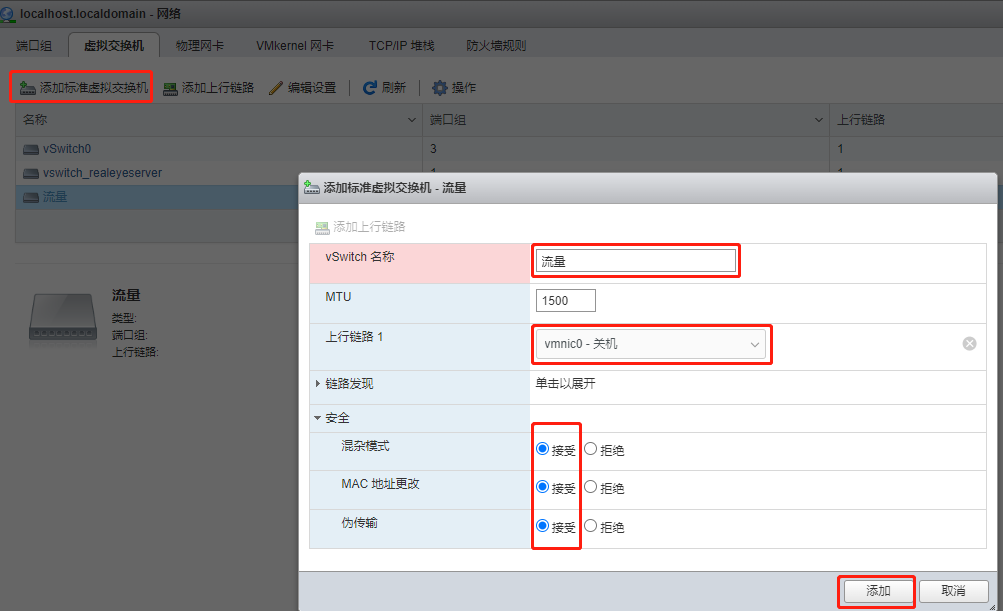The image size is (1003, 611).
Task: Set 混杂模式 to 拒绝
Action: click(x=590, y=448)
